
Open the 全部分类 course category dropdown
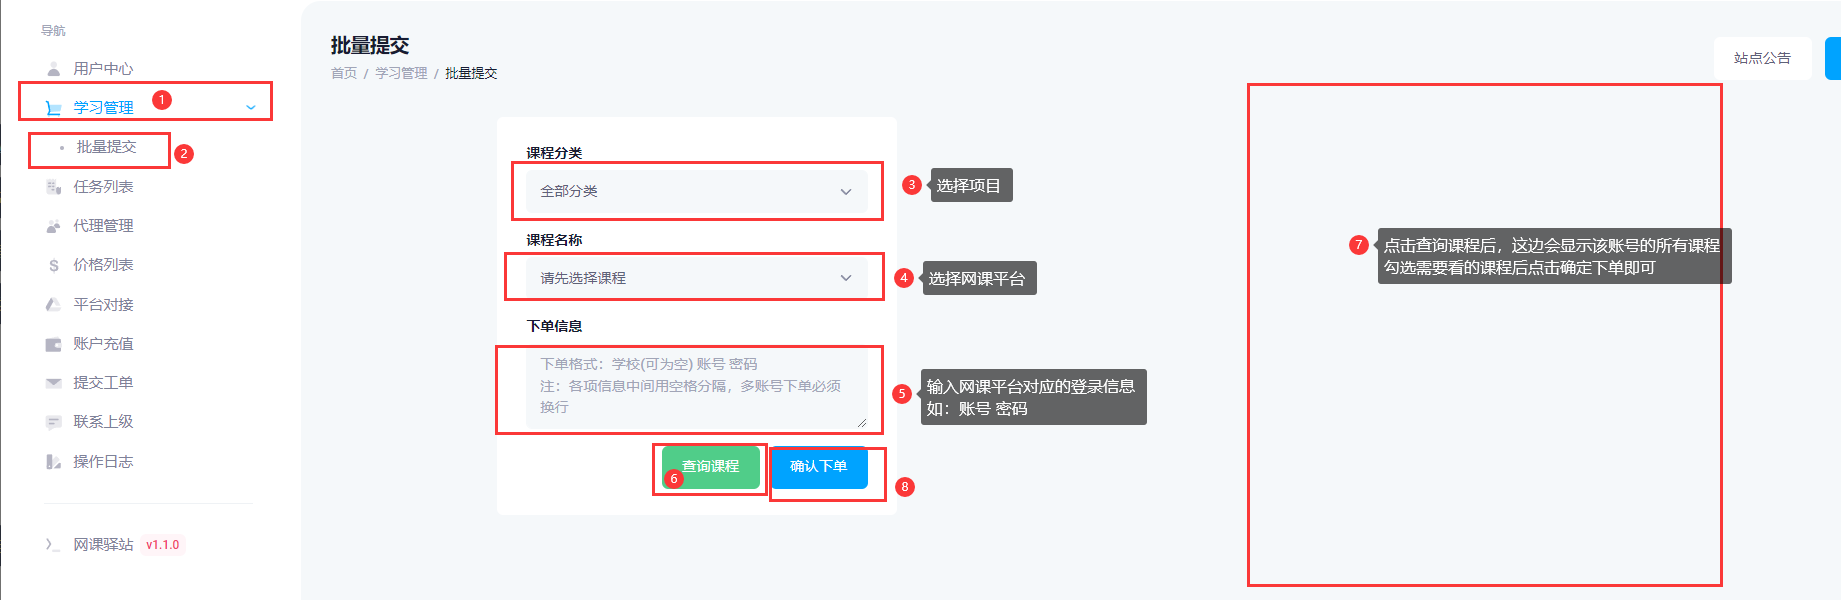pyautogui.click(x=697, y=191)
